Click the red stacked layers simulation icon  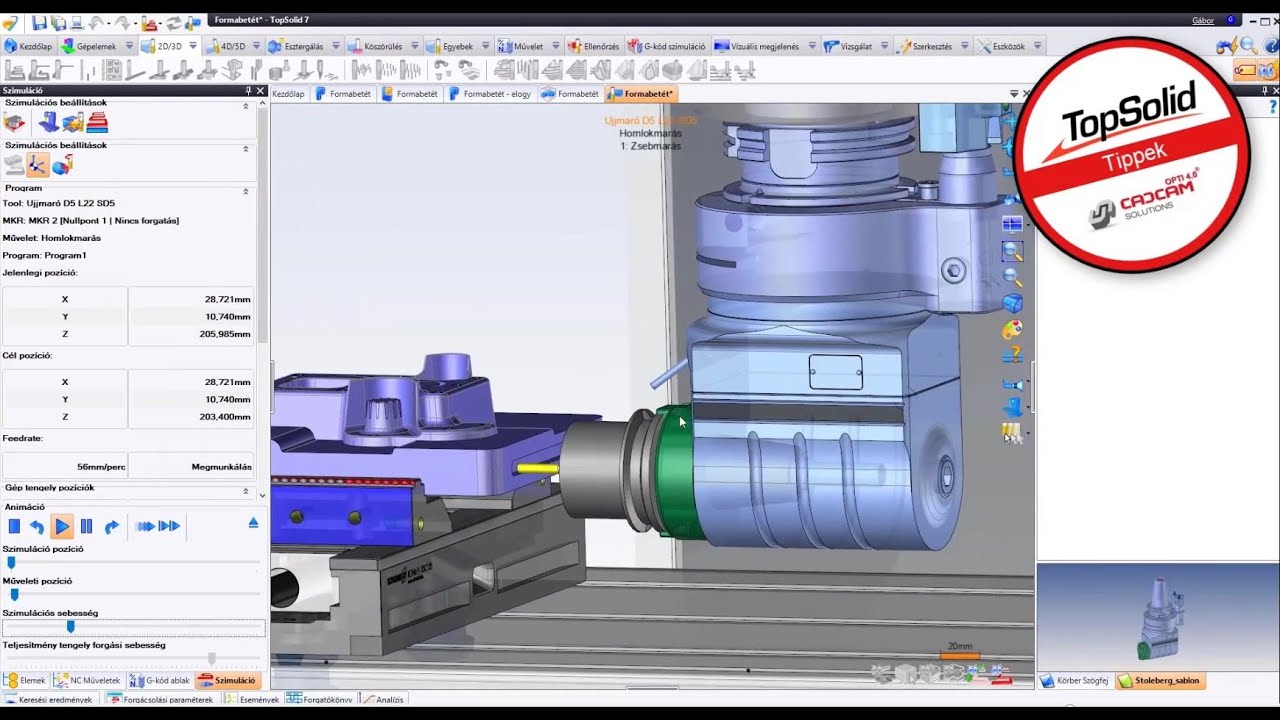pos(97,123)
